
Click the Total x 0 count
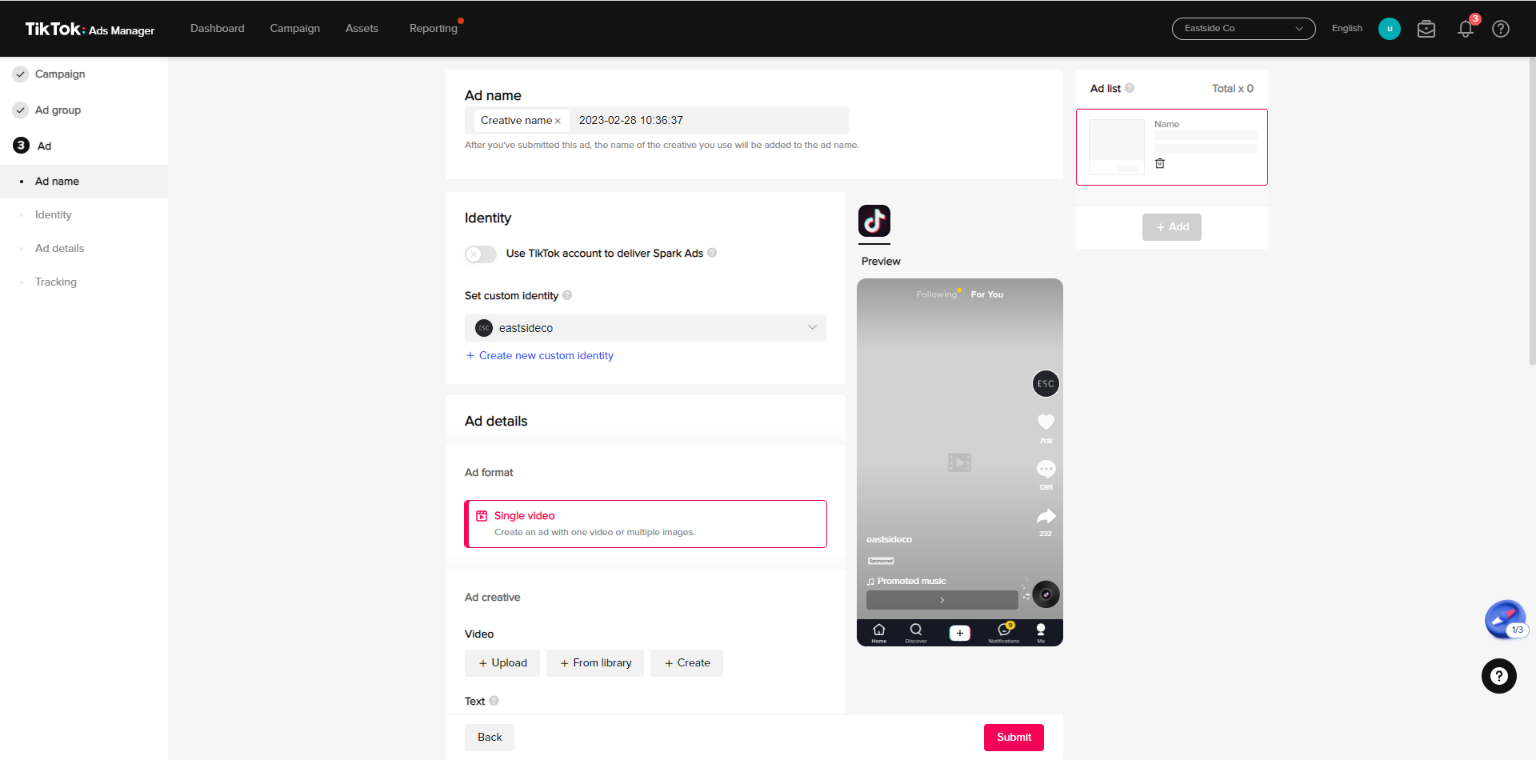click(1233, 89)
